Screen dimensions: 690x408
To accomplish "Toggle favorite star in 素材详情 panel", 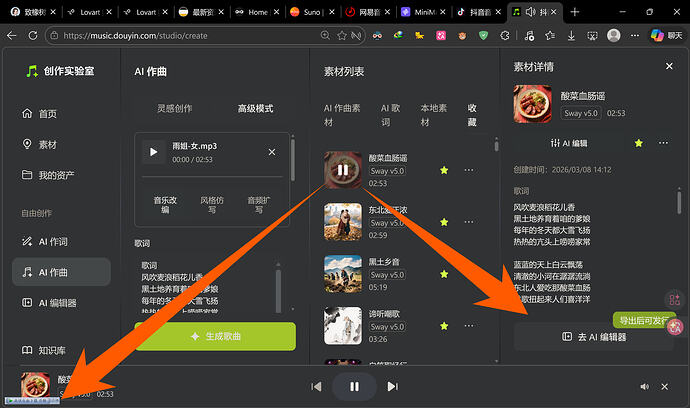I will coord(639,143).
